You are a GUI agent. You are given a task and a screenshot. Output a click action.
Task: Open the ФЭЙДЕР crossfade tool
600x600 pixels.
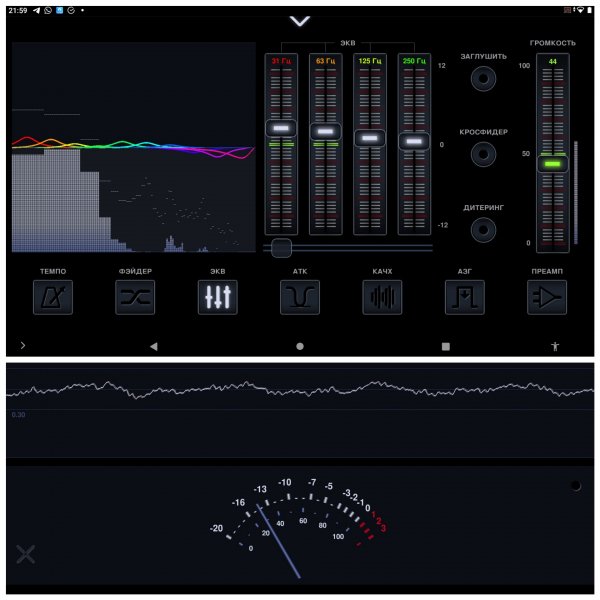pyautogui.click(x=135, y=297)
